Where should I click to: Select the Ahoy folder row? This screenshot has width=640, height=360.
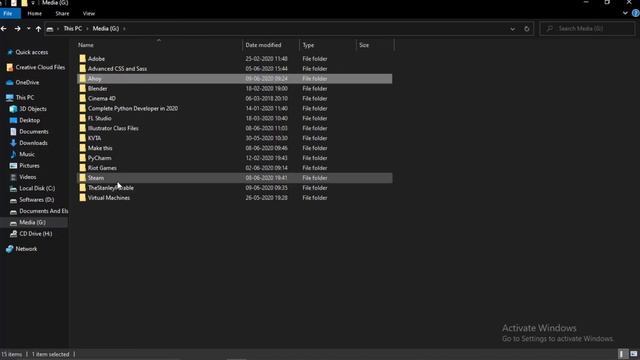point(235,78)
